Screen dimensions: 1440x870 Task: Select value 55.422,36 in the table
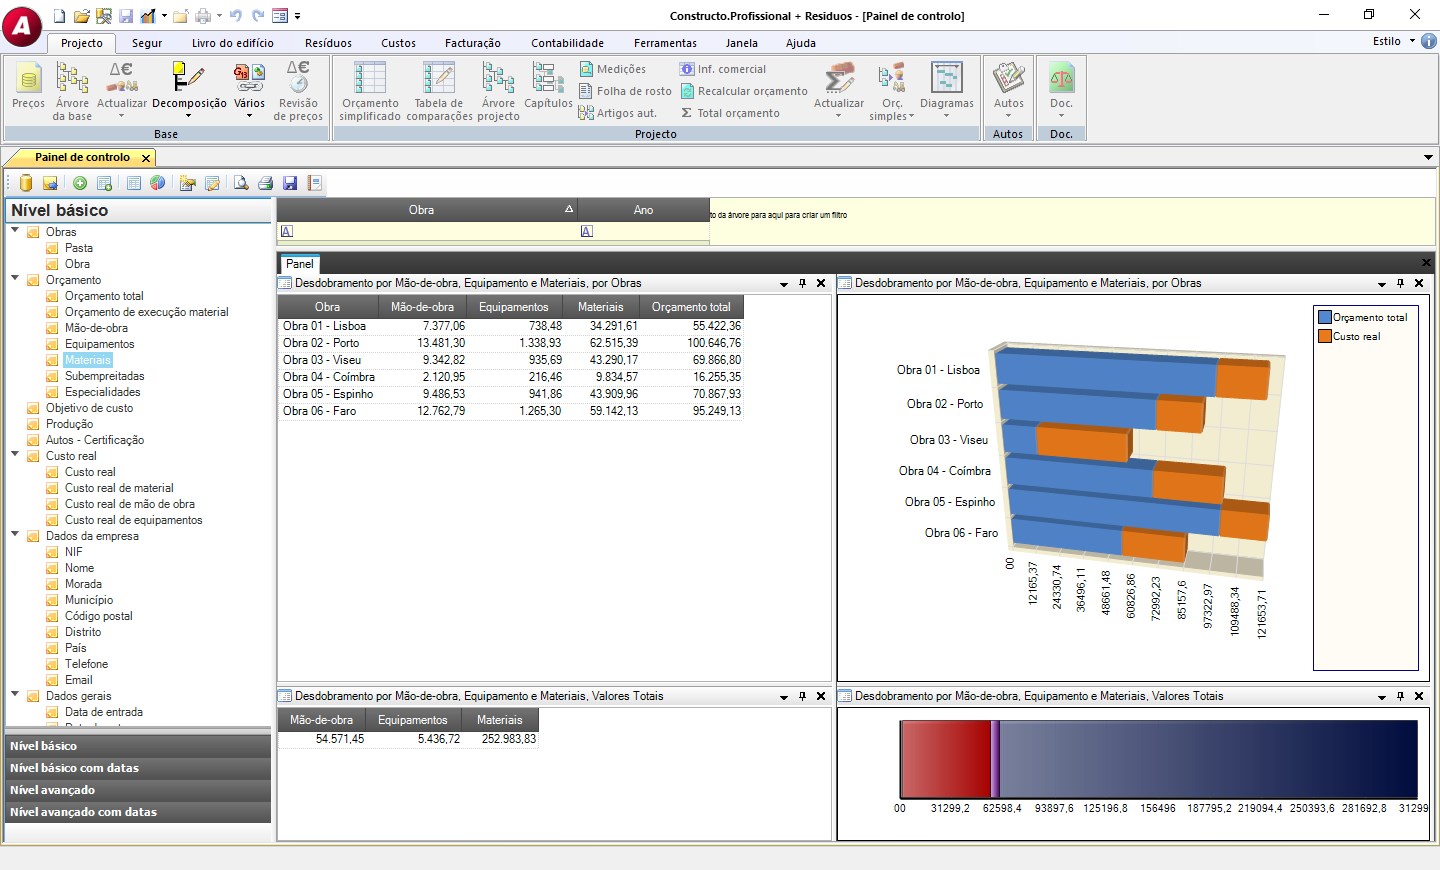point(717,326)
